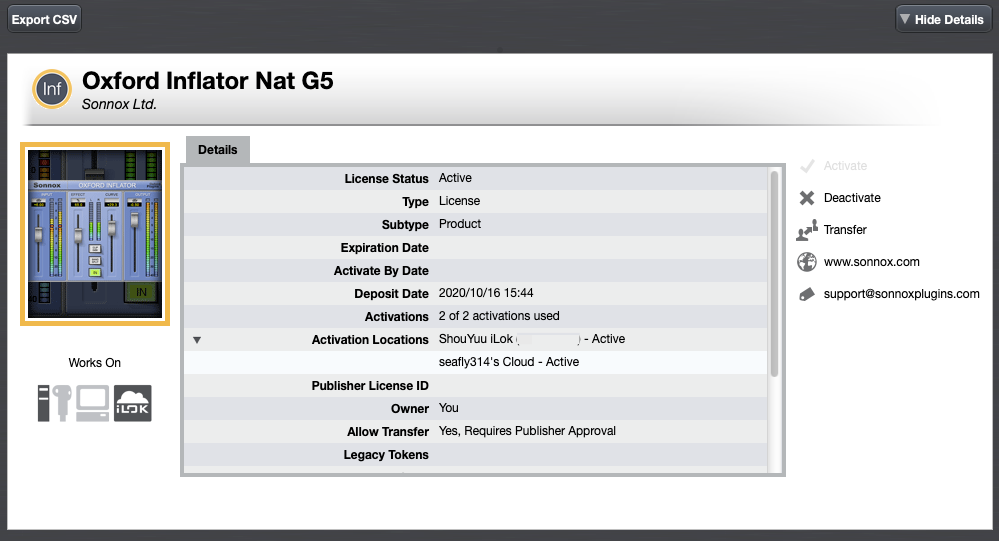999x541 pixels.
Task: Select the Activate By Date row label
Action: [381, 271]
